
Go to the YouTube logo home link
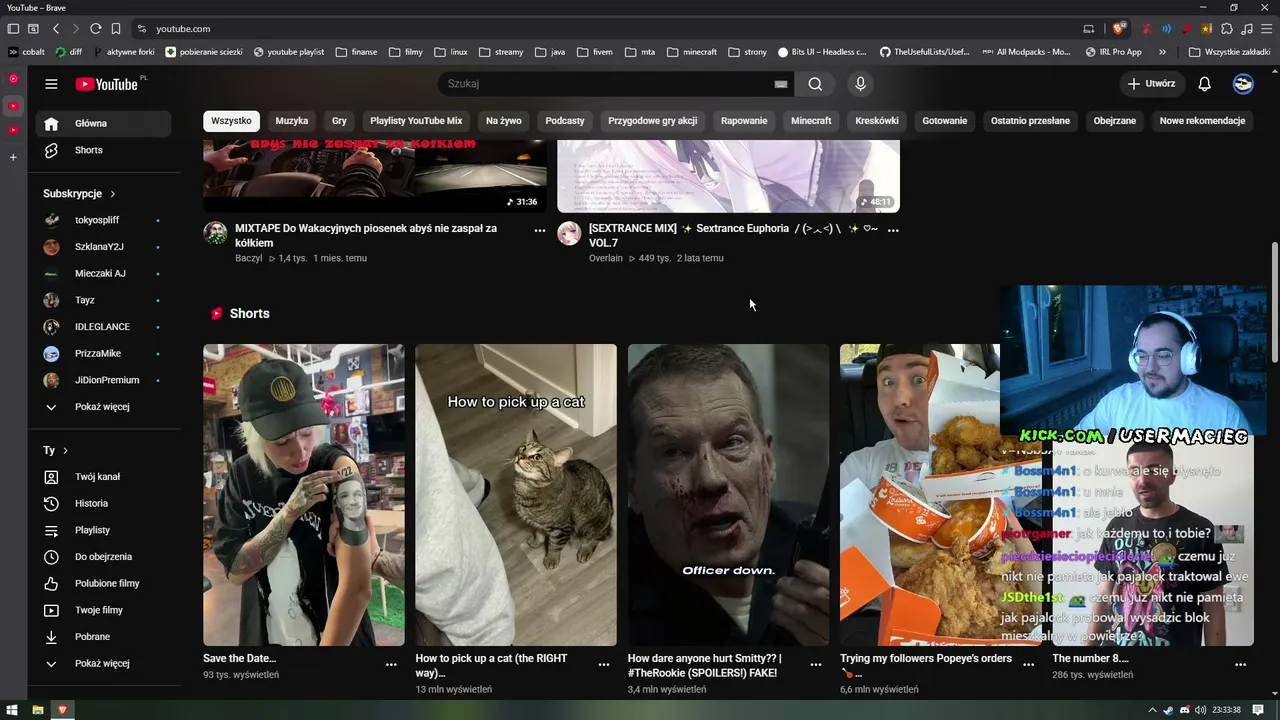106,84
